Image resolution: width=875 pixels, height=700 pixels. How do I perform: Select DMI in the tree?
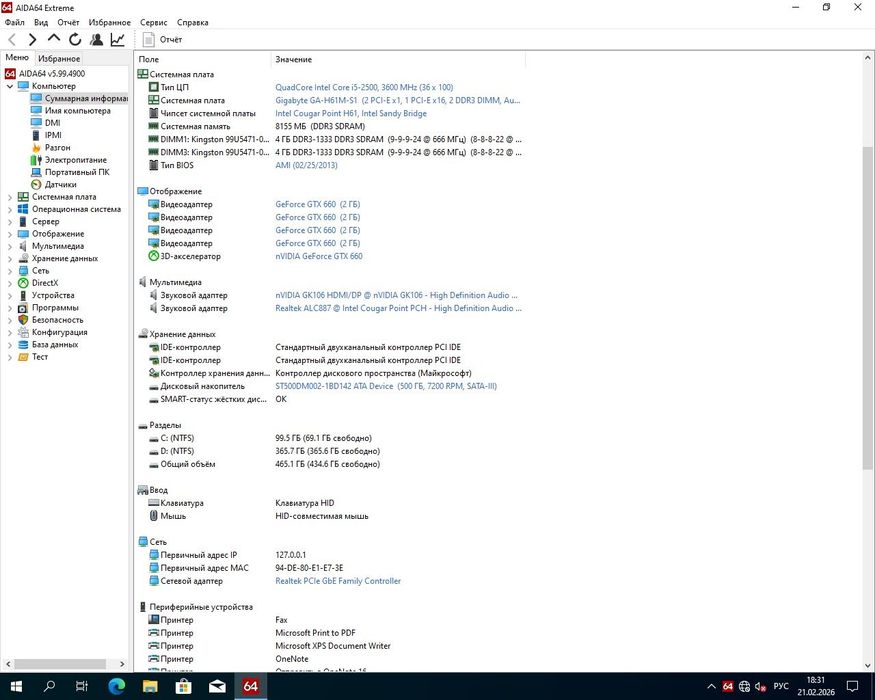(52, 123)
